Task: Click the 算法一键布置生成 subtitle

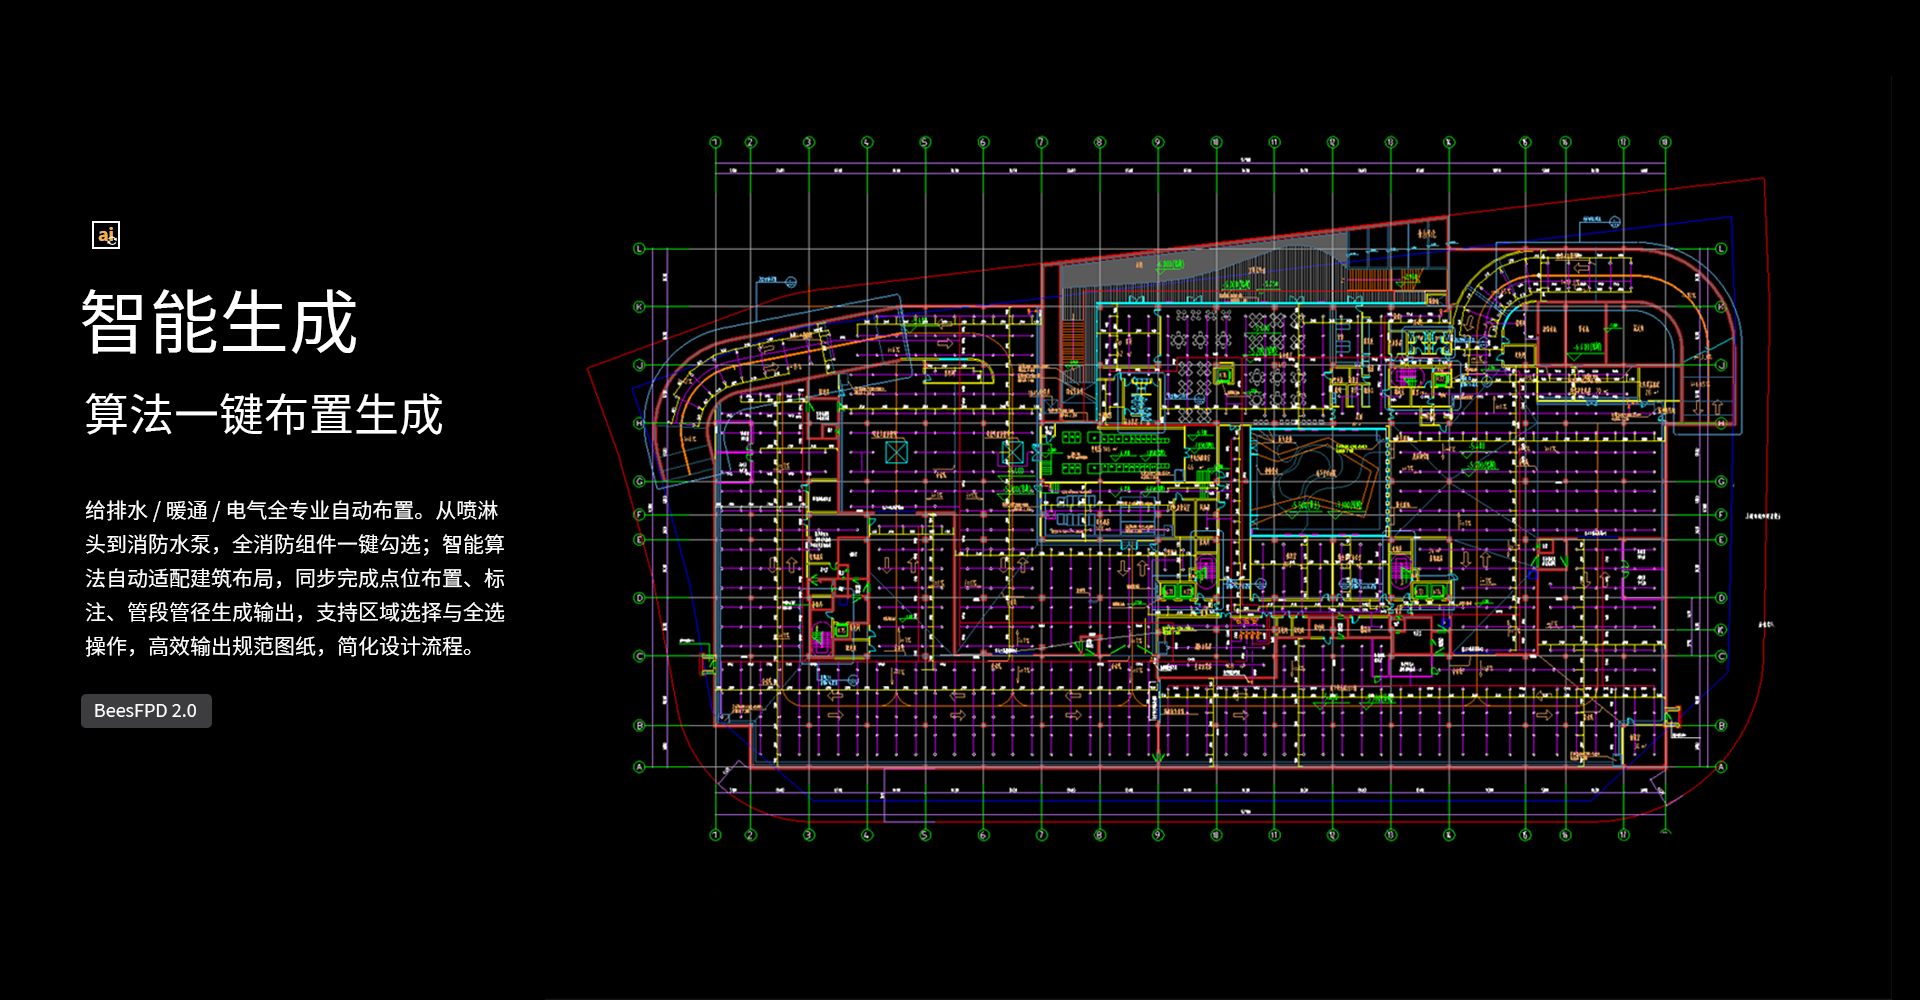Action: tap(264, 414)
